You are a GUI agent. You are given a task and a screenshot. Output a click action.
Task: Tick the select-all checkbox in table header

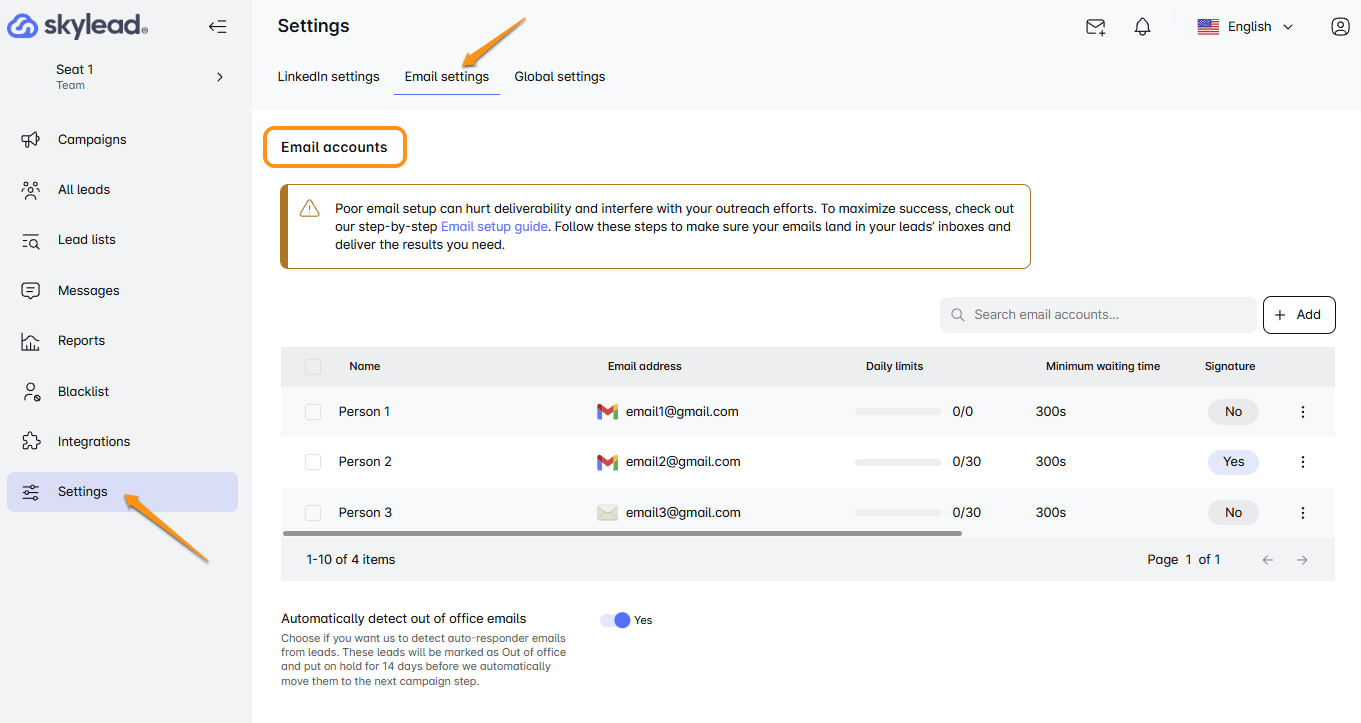pos(313,367)
